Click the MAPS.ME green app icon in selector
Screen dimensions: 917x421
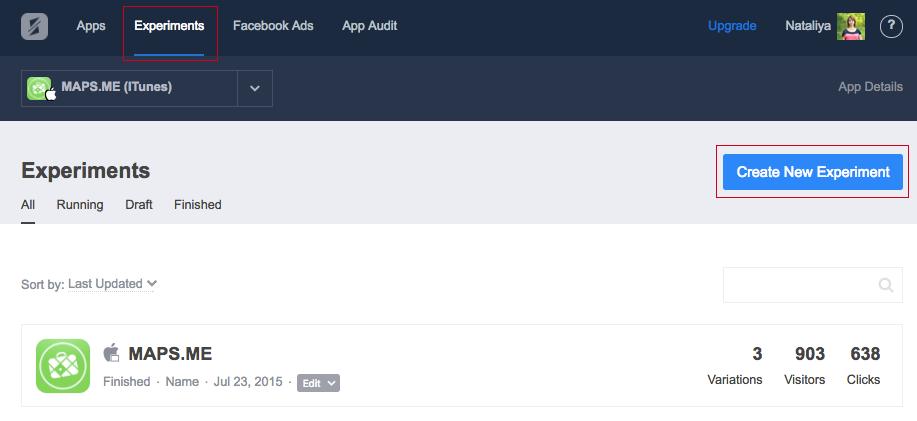click(40, 88)
